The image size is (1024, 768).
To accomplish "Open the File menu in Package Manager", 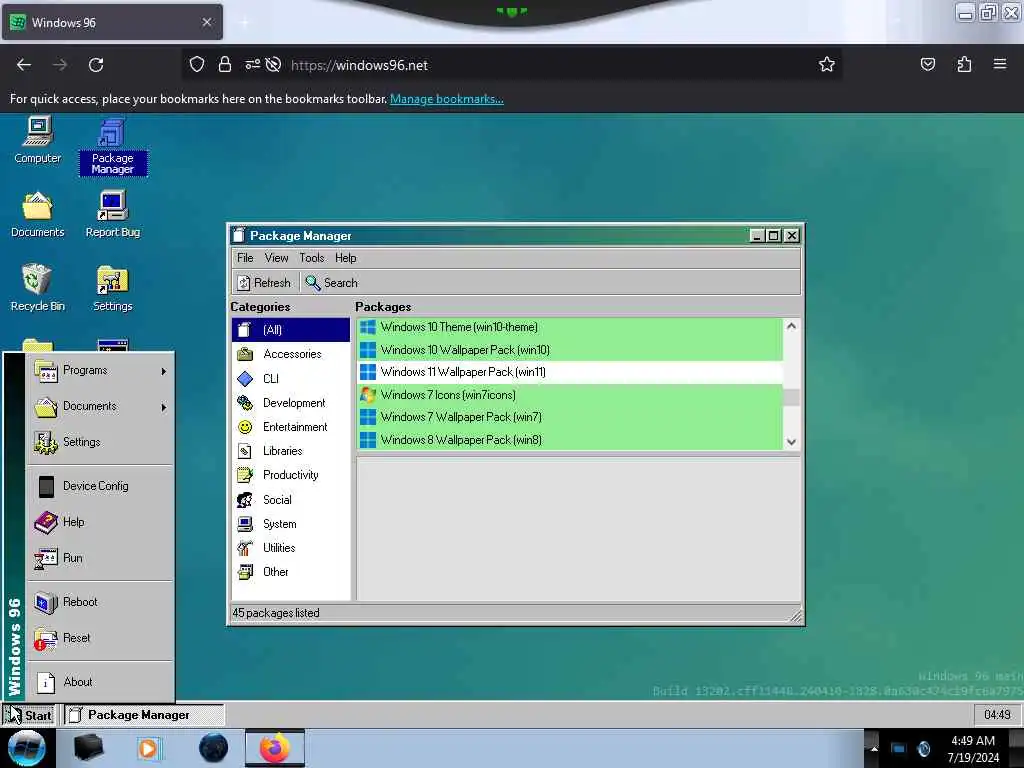I will (245, 258).
